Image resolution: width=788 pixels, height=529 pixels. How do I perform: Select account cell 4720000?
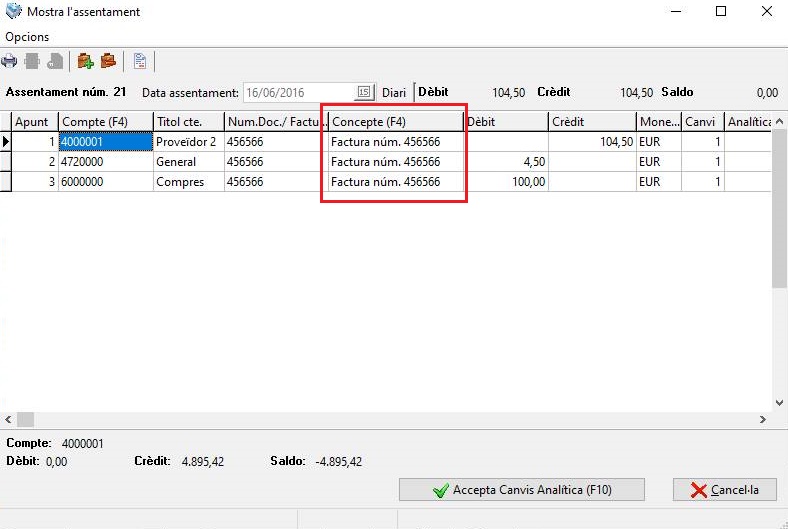click(x=106, y=162)
